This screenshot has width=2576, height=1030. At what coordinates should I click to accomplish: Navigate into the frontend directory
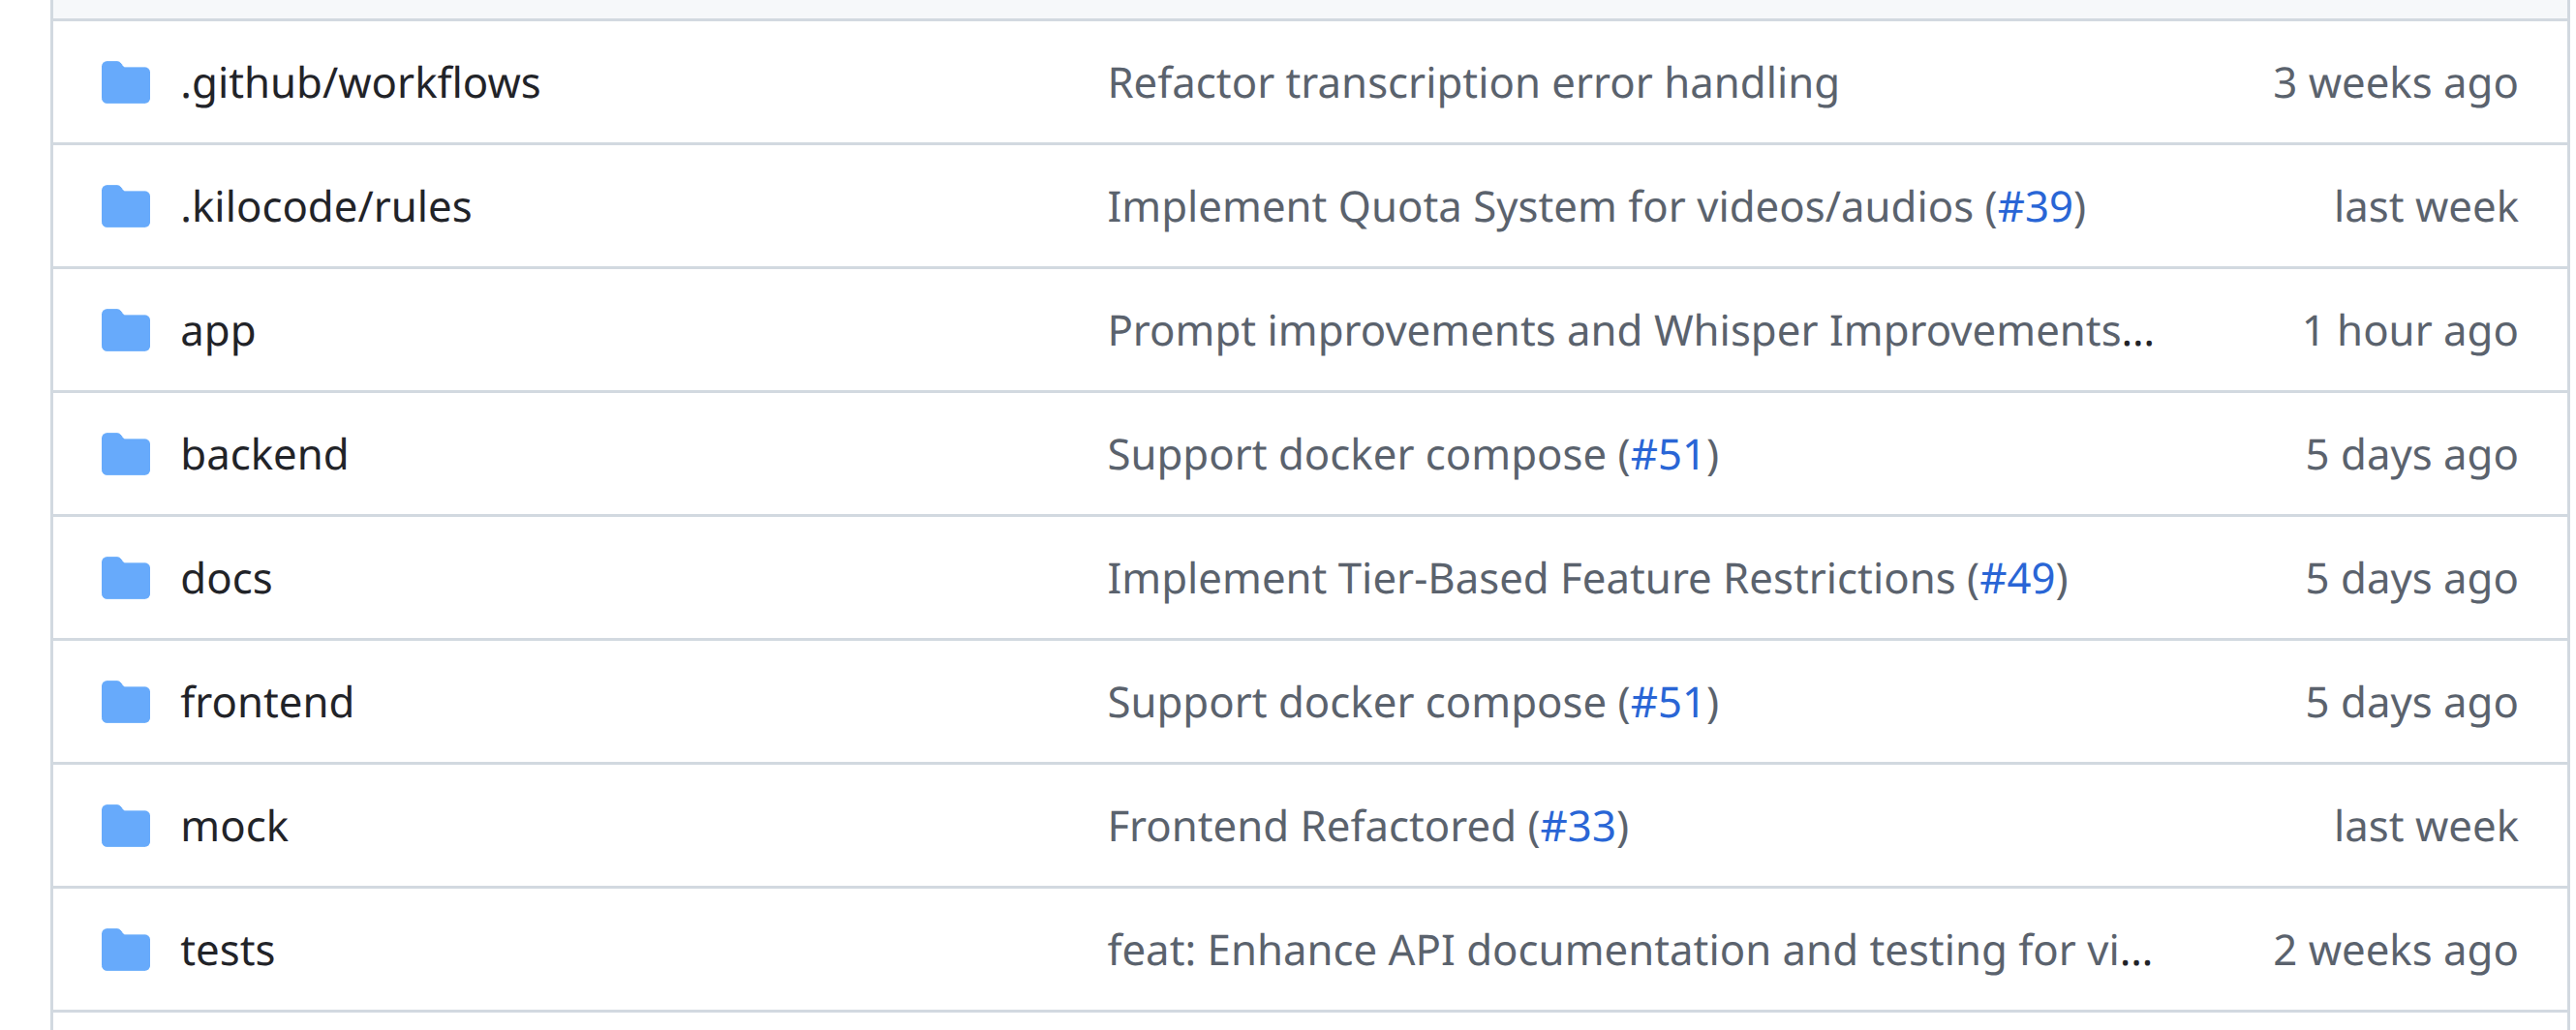coord(267,703)
